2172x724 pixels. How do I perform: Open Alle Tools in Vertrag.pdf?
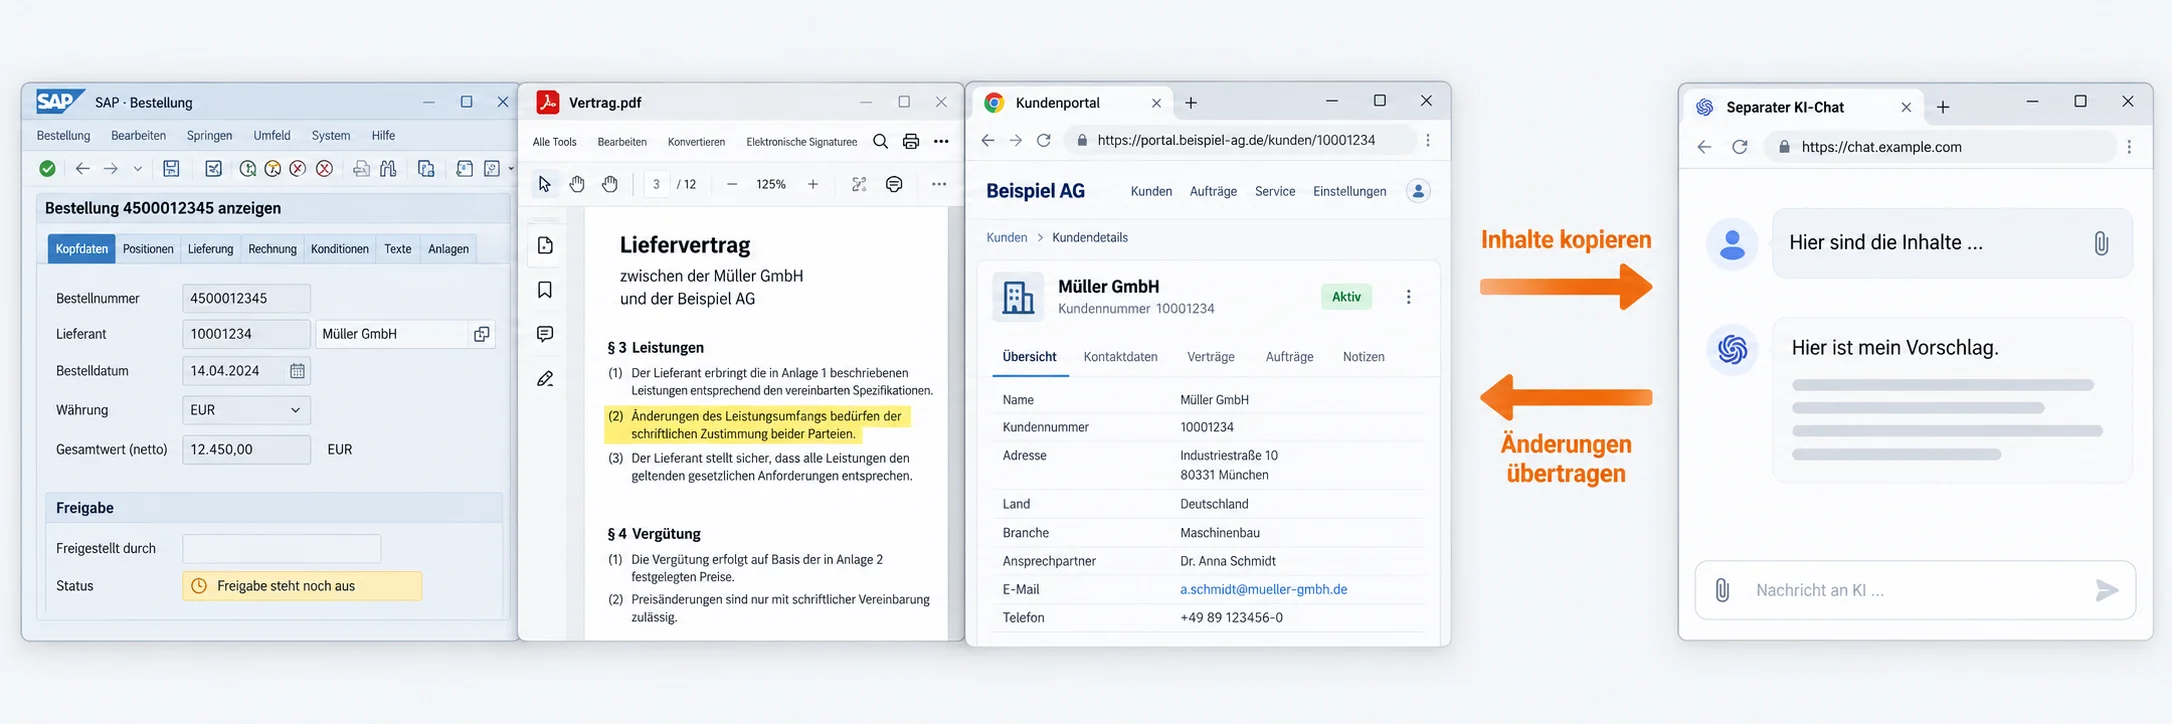[x=554, y=142]
